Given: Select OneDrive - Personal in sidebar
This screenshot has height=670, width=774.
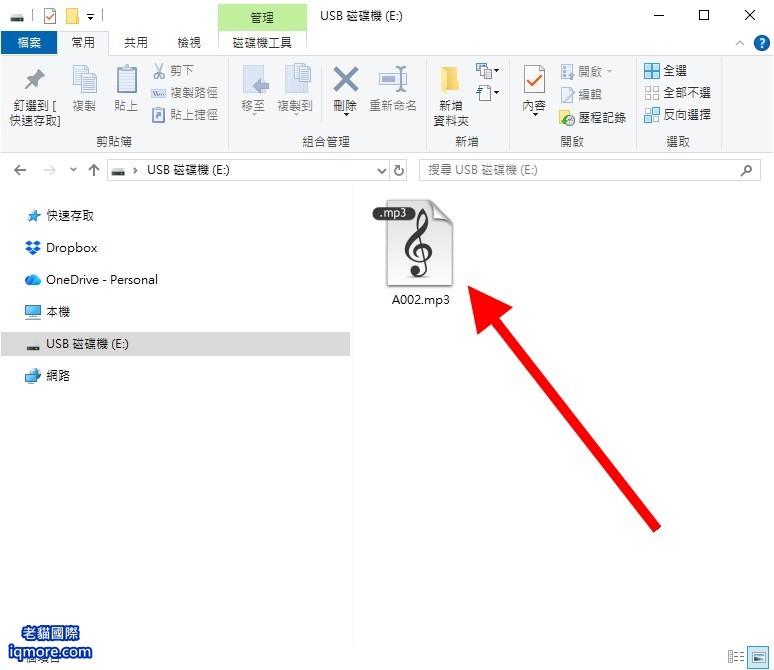Looking at the screenshot, I should (x=91, y=280).
